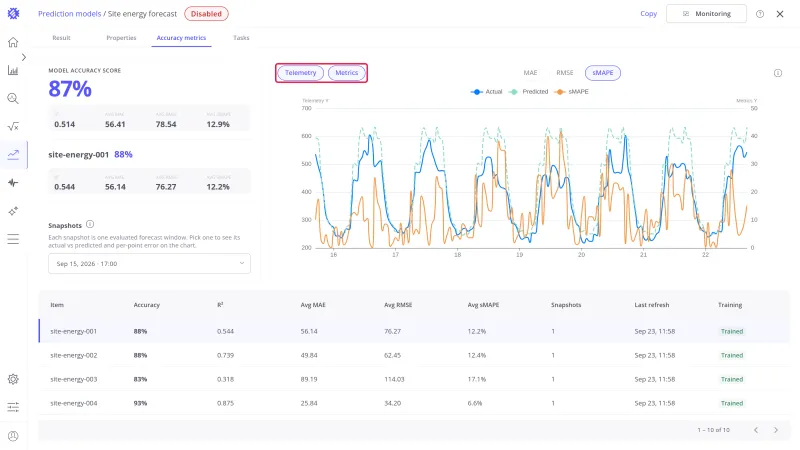Click the Last refresh column header
This screenshot has width=800, height=450.
652,305
